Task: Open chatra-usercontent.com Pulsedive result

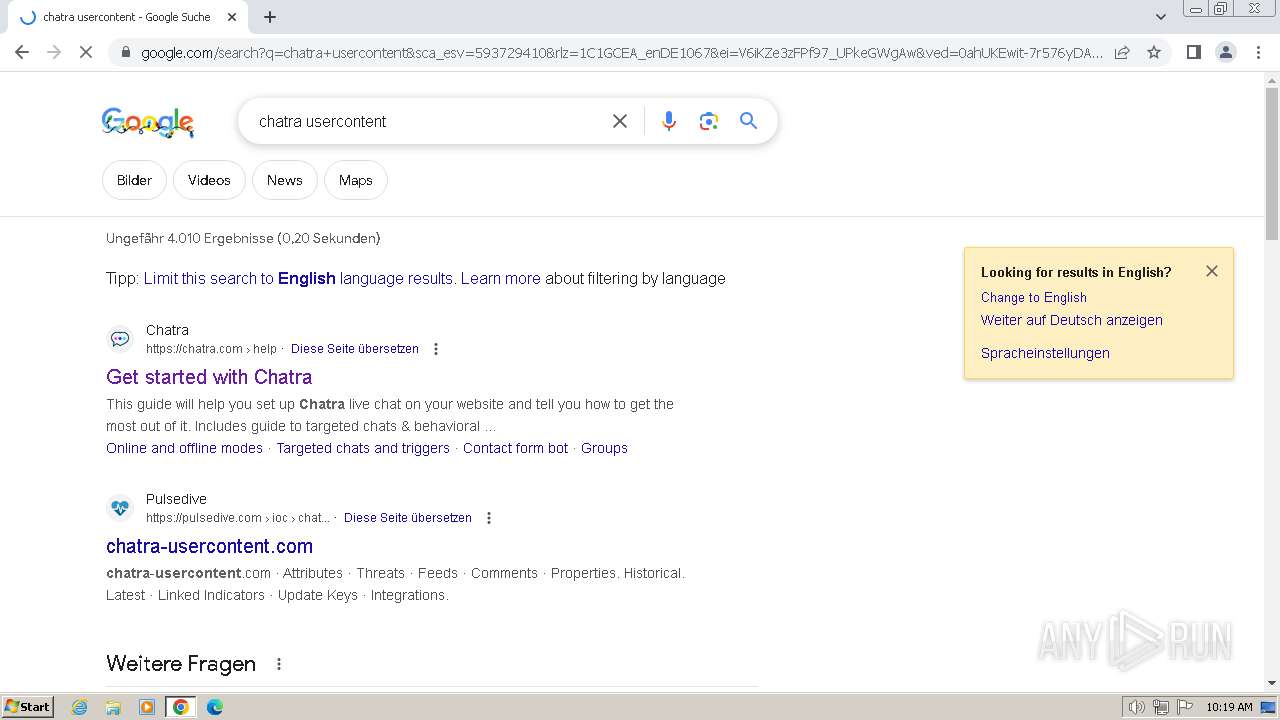Action: click(x=209, y=546)
